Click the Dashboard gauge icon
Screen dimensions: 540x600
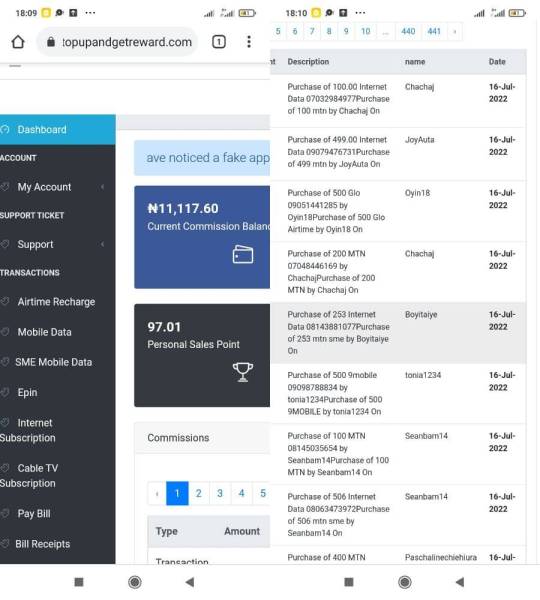[5, 130]
